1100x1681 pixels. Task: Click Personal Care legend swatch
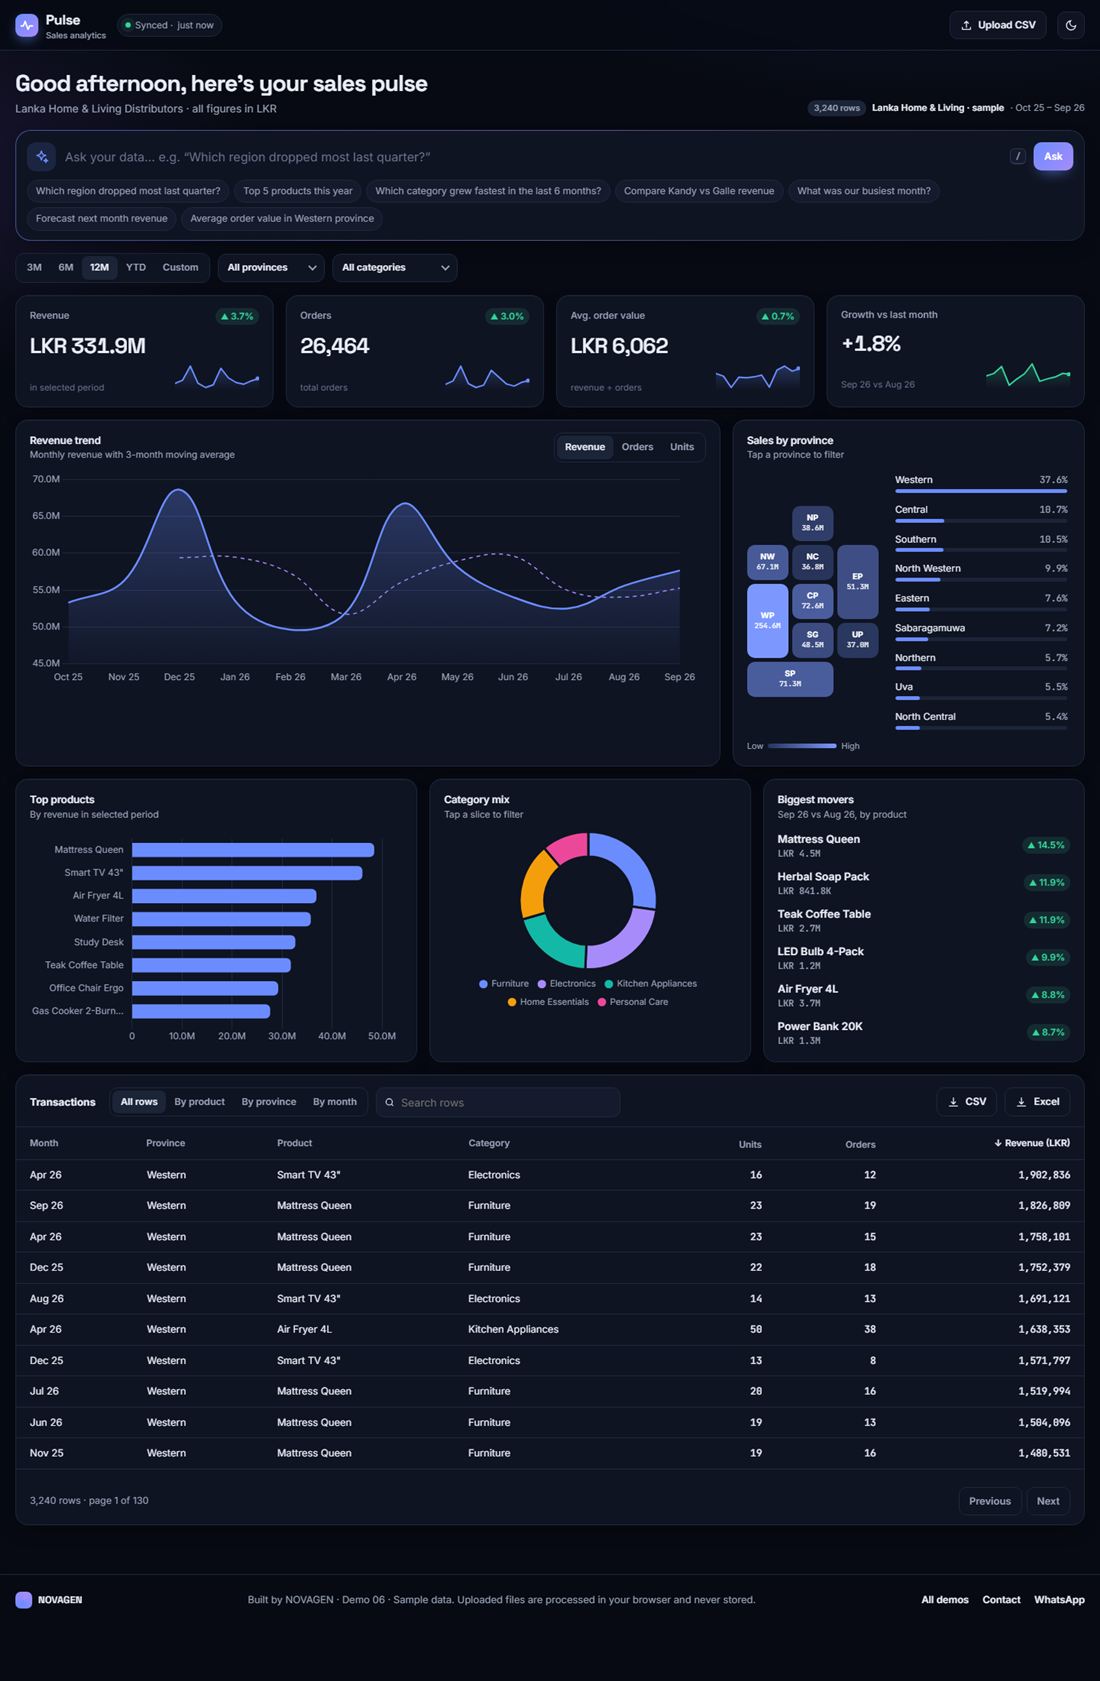click(x=602, y=1002)
